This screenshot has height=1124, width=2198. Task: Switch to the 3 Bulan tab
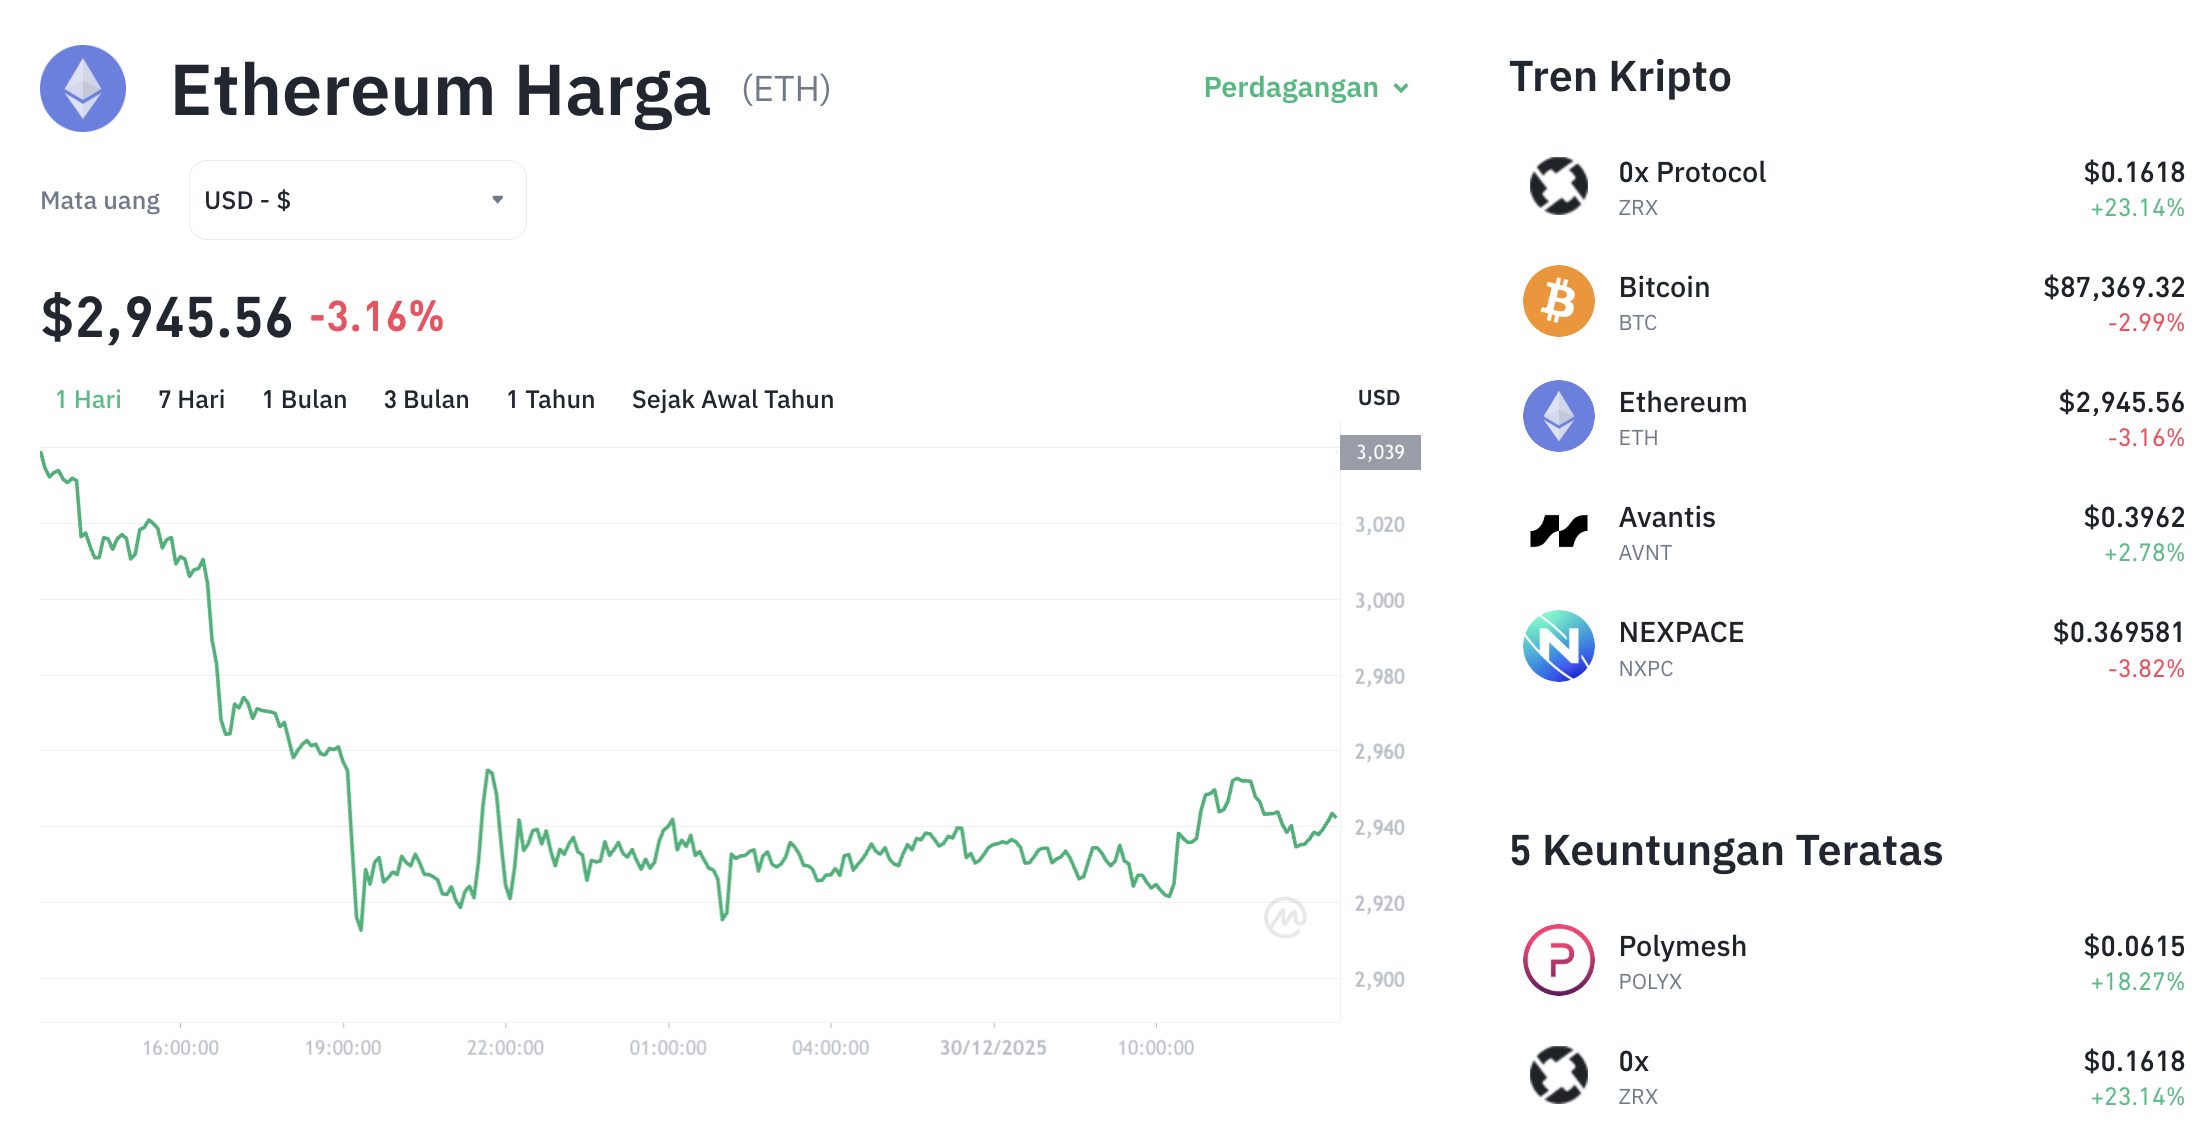426,399
